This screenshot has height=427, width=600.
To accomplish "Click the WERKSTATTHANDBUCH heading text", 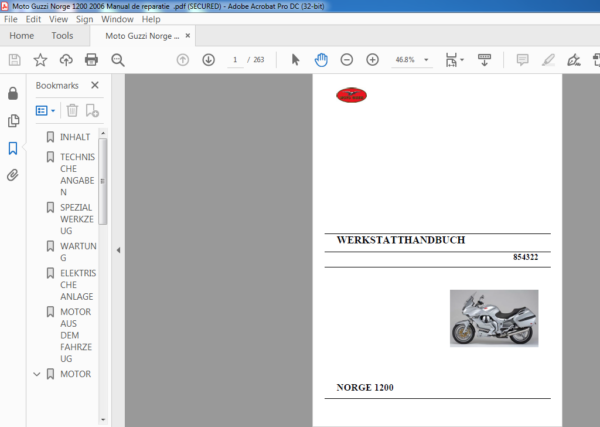I will click(401, 240).
